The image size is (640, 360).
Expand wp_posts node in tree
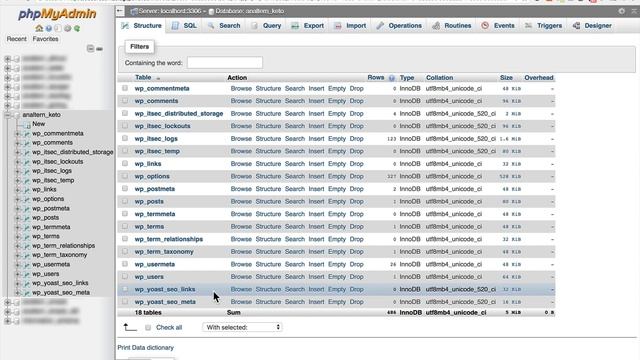18,218
